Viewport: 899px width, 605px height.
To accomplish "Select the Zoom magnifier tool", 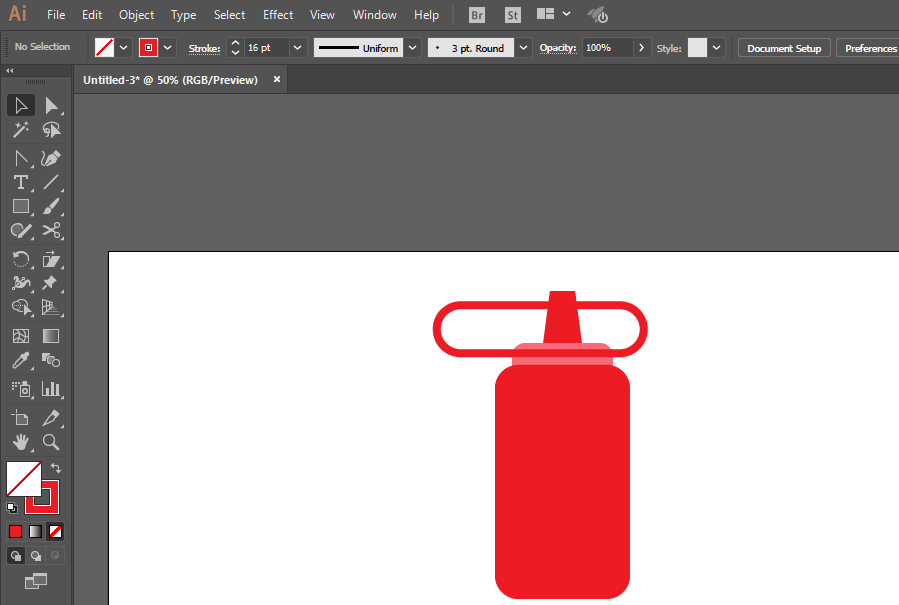I will click(x=51, y=442).
